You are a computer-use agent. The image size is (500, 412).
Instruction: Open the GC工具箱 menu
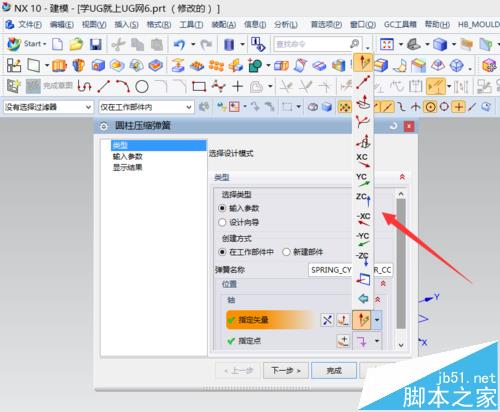coord(400,24)
